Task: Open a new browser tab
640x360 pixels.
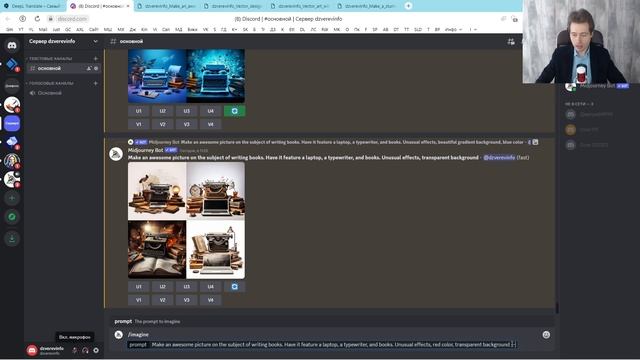Action: click(408, 6)
